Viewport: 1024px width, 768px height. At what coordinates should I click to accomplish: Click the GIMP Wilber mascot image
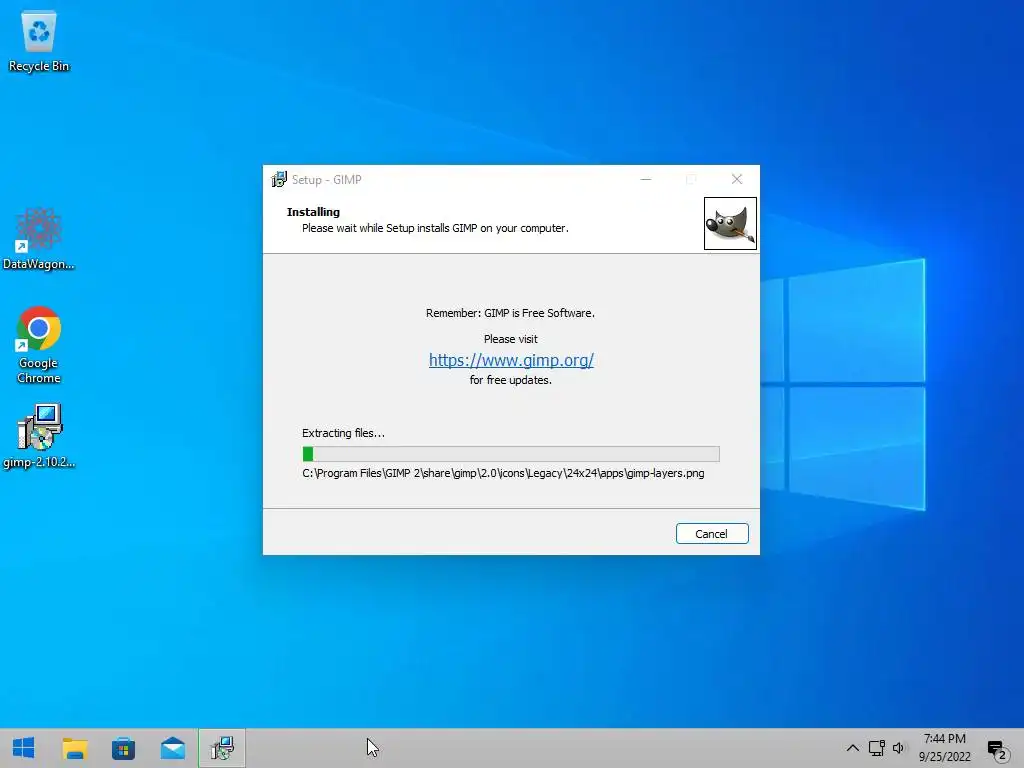pyautogui.click(x=730, y=223)
